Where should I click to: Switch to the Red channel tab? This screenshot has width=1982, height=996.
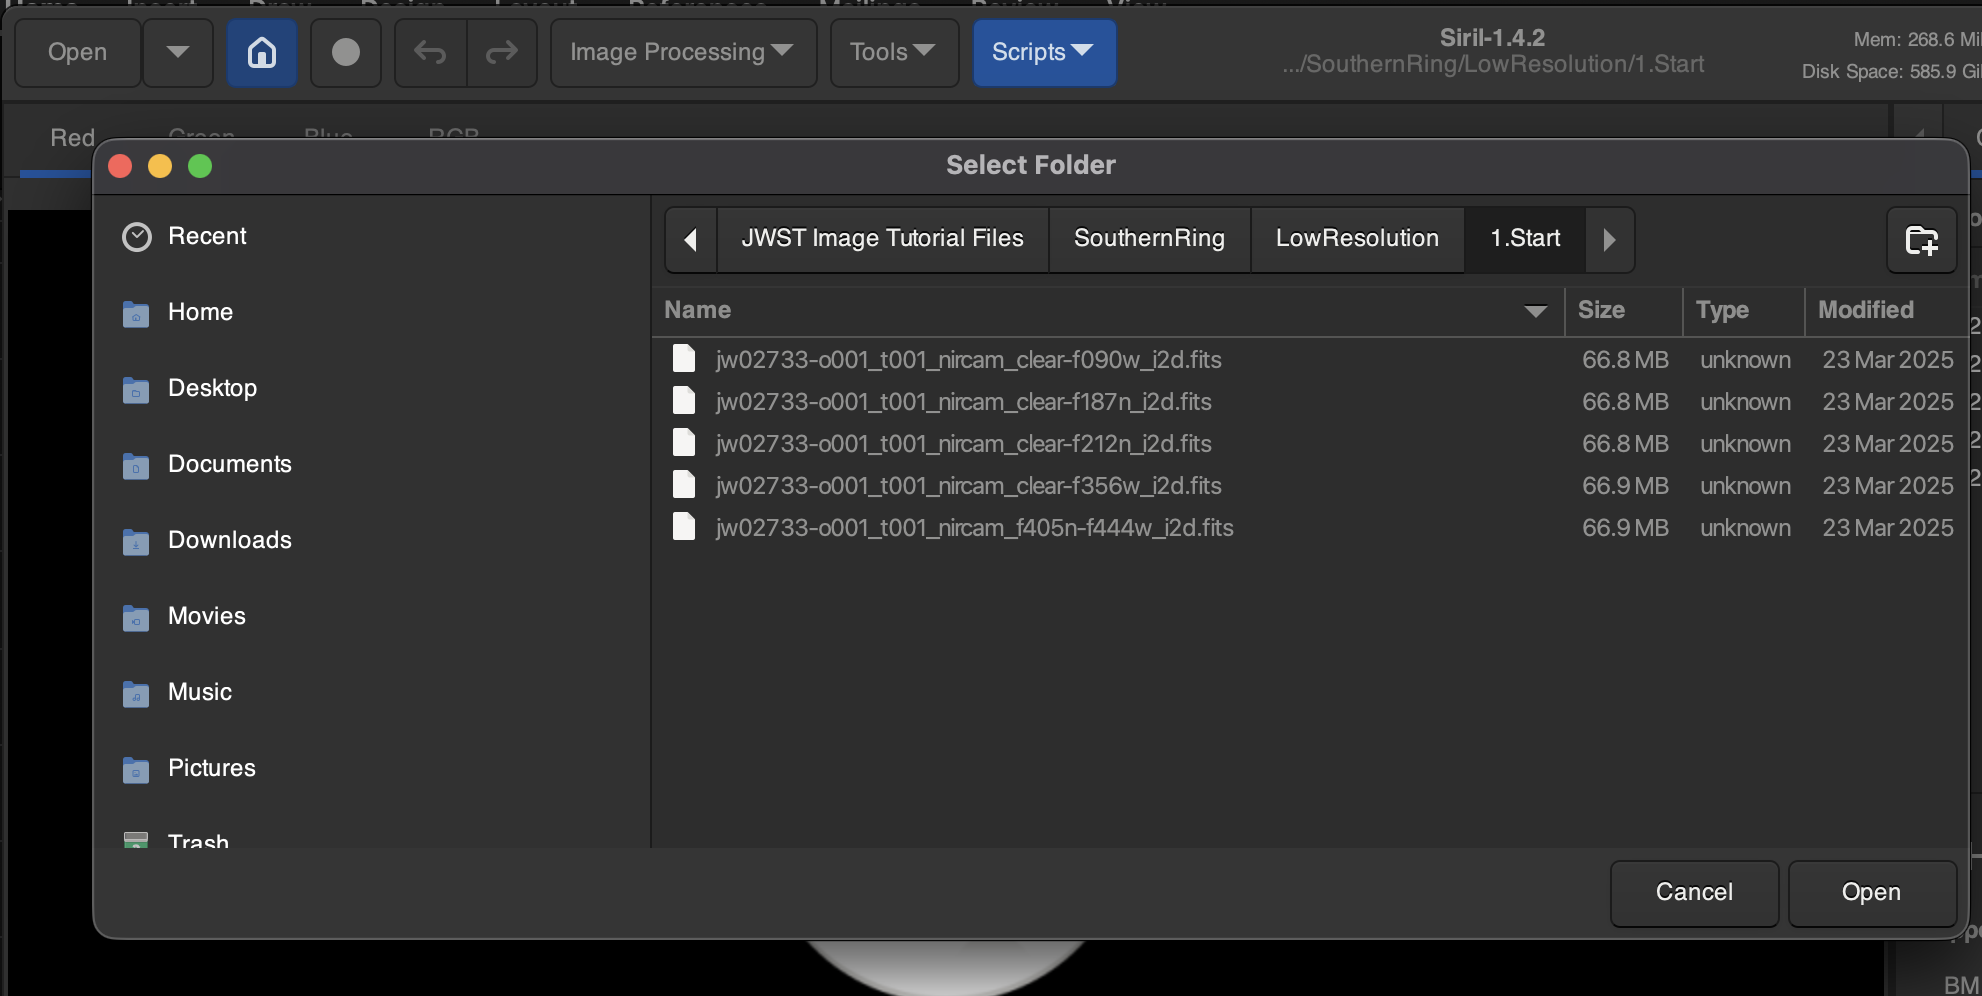pos(70,137)
